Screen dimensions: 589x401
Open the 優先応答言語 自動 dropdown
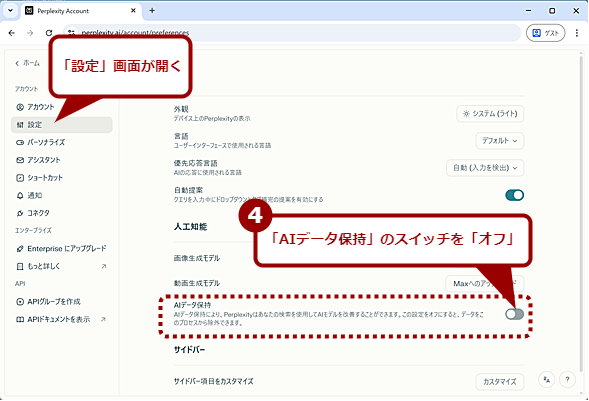485,168
